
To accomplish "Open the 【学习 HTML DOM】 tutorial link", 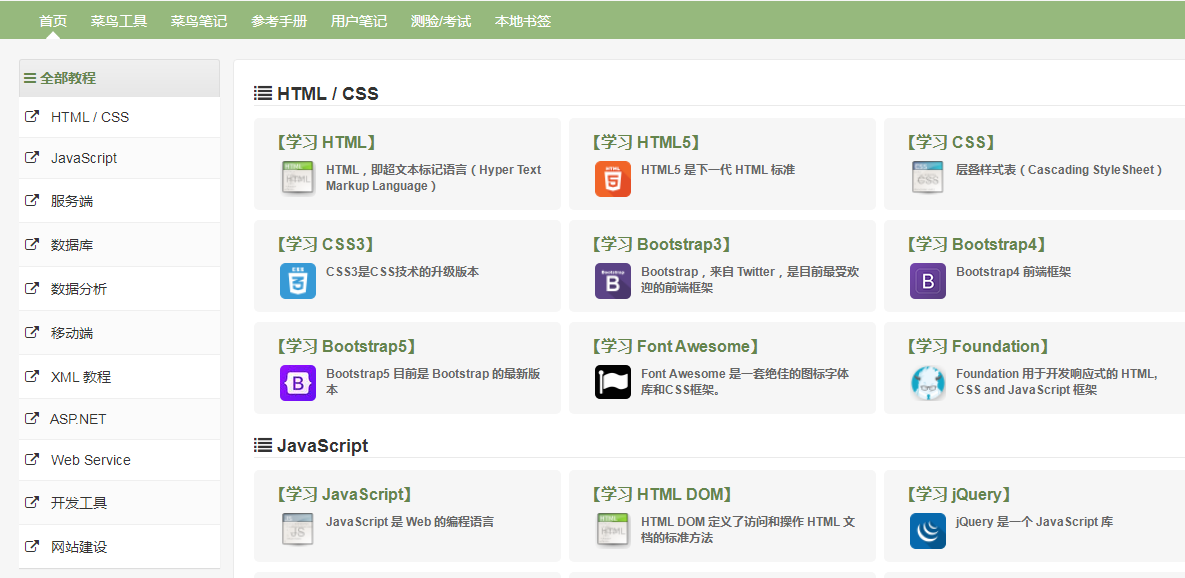I will click(x=661, y=494).
